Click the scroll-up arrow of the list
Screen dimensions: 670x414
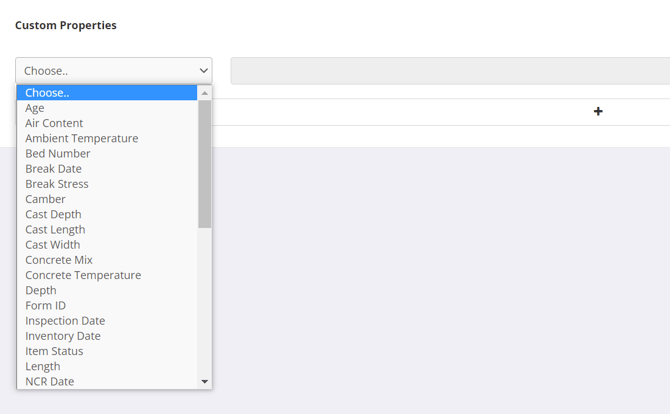tap(205, 93)
